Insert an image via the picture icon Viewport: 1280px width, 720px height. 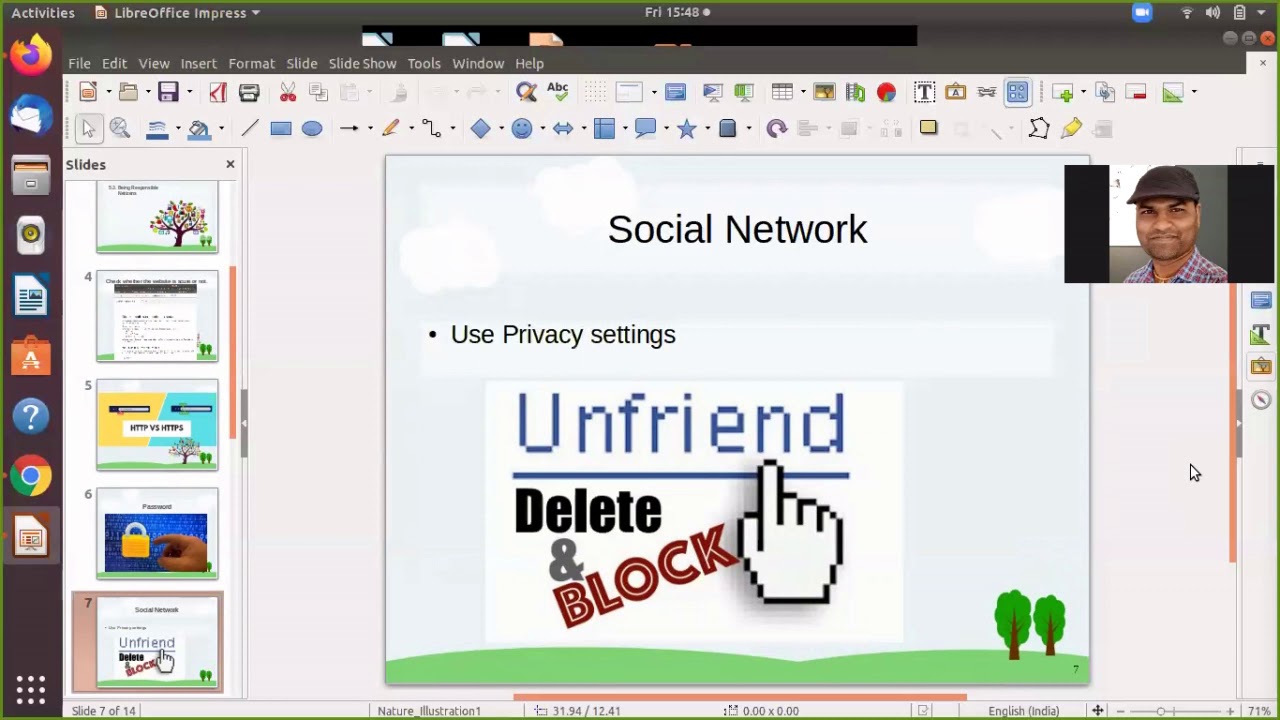824,92
